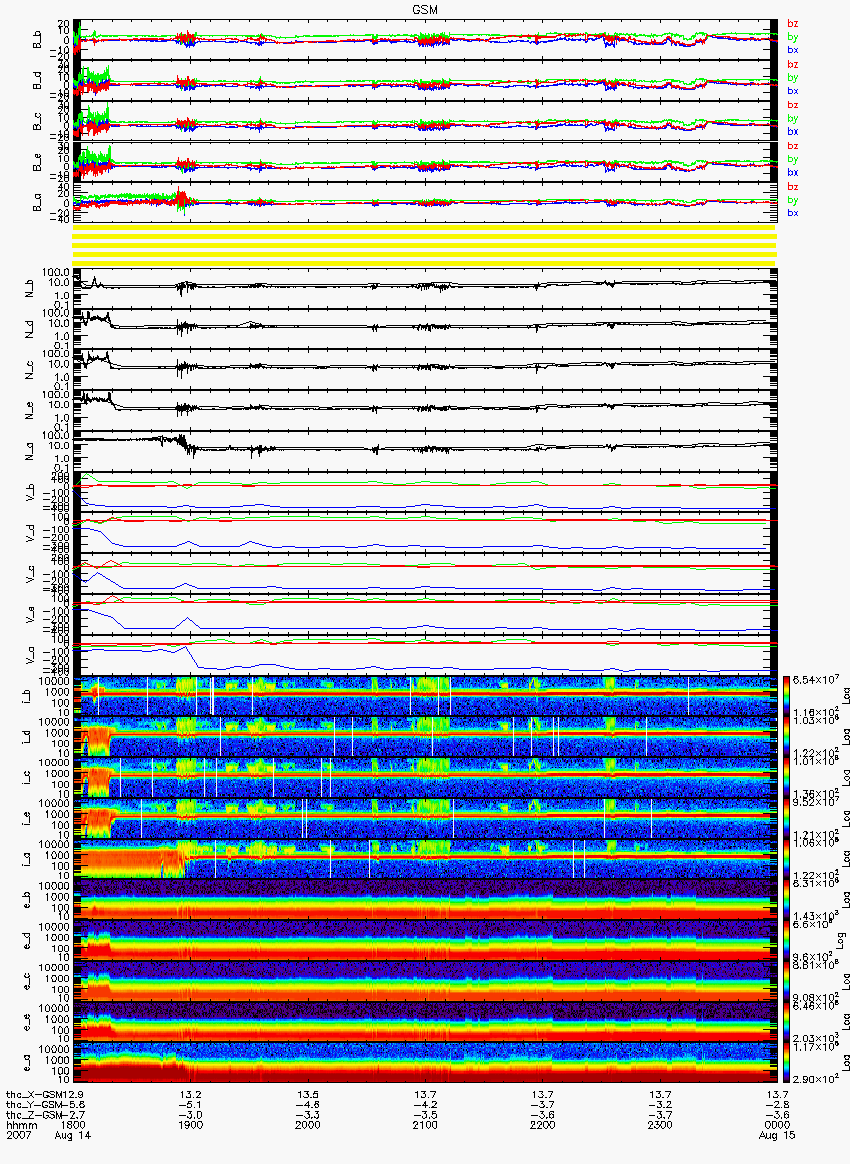Click the B_a axis label
Screen dimensions: 850x1164
(37, 202)
